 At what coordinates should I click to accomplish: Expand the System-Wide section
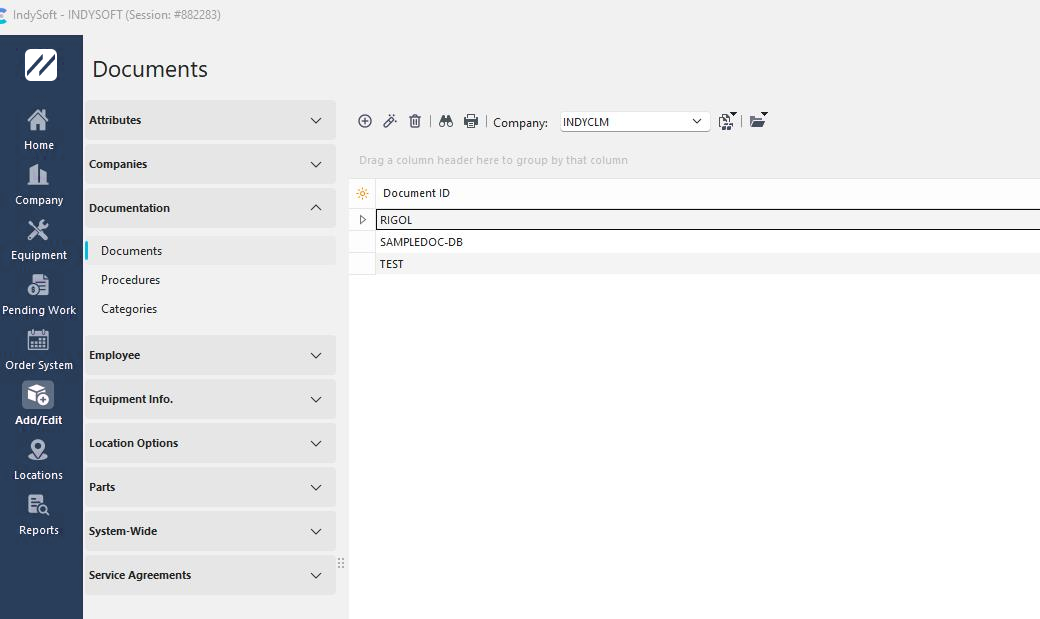click(210, 531)
